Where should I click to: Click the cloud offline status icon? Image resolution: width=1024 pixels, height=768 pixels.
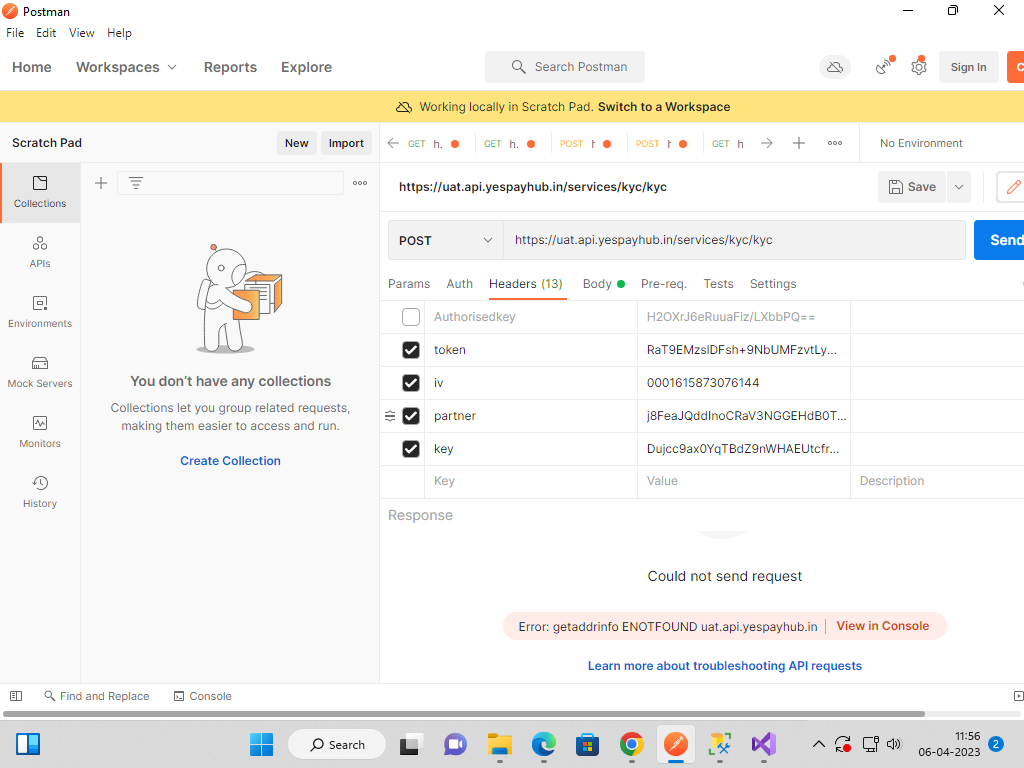click(835, 67)
